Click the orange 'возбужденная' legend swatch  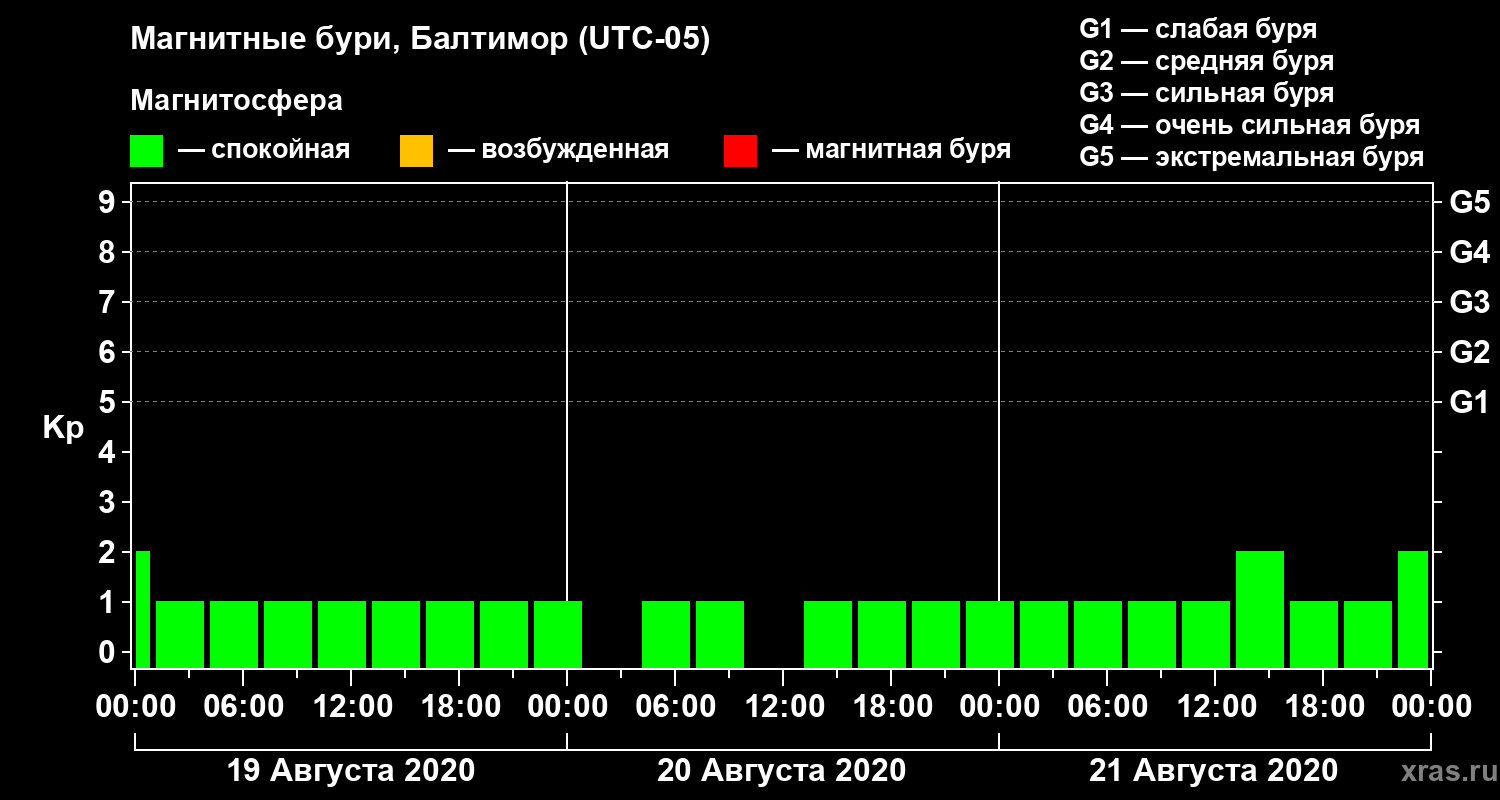[416, 151]
